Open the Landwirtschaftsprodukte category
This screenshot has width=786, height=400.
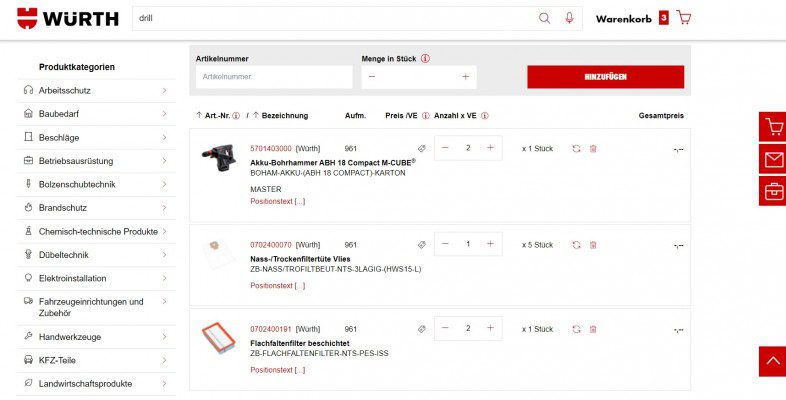coord(96,384)
